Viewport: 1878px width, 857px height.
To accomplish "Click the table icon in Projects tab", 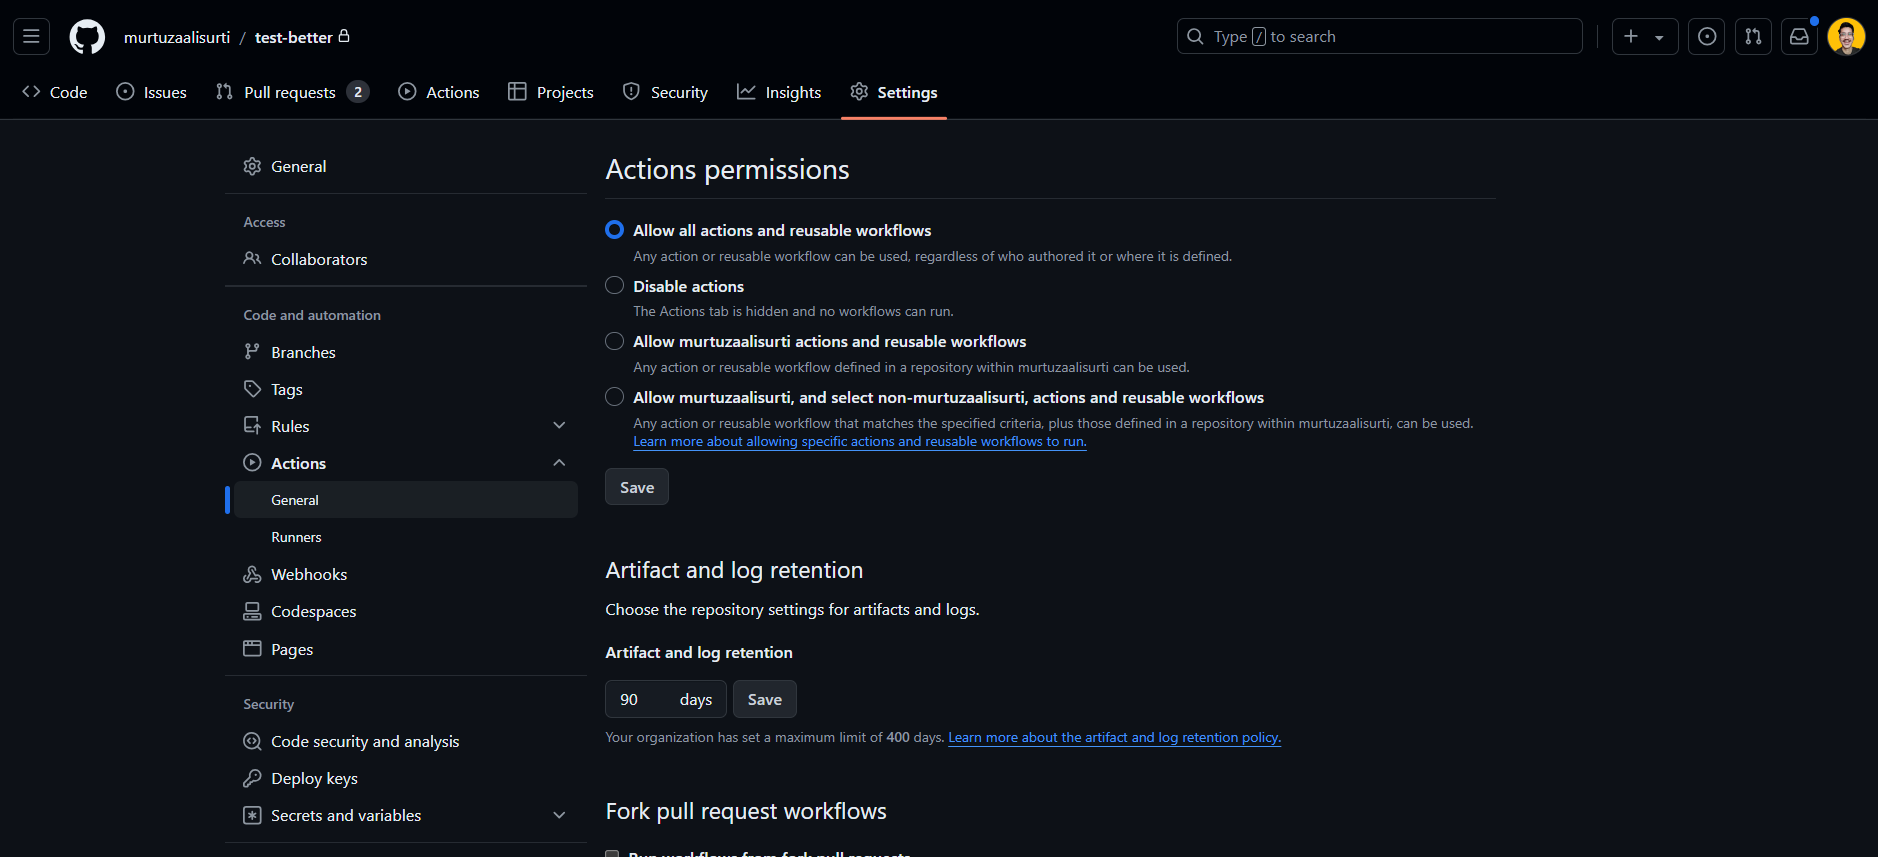I will tap(517, 92).
